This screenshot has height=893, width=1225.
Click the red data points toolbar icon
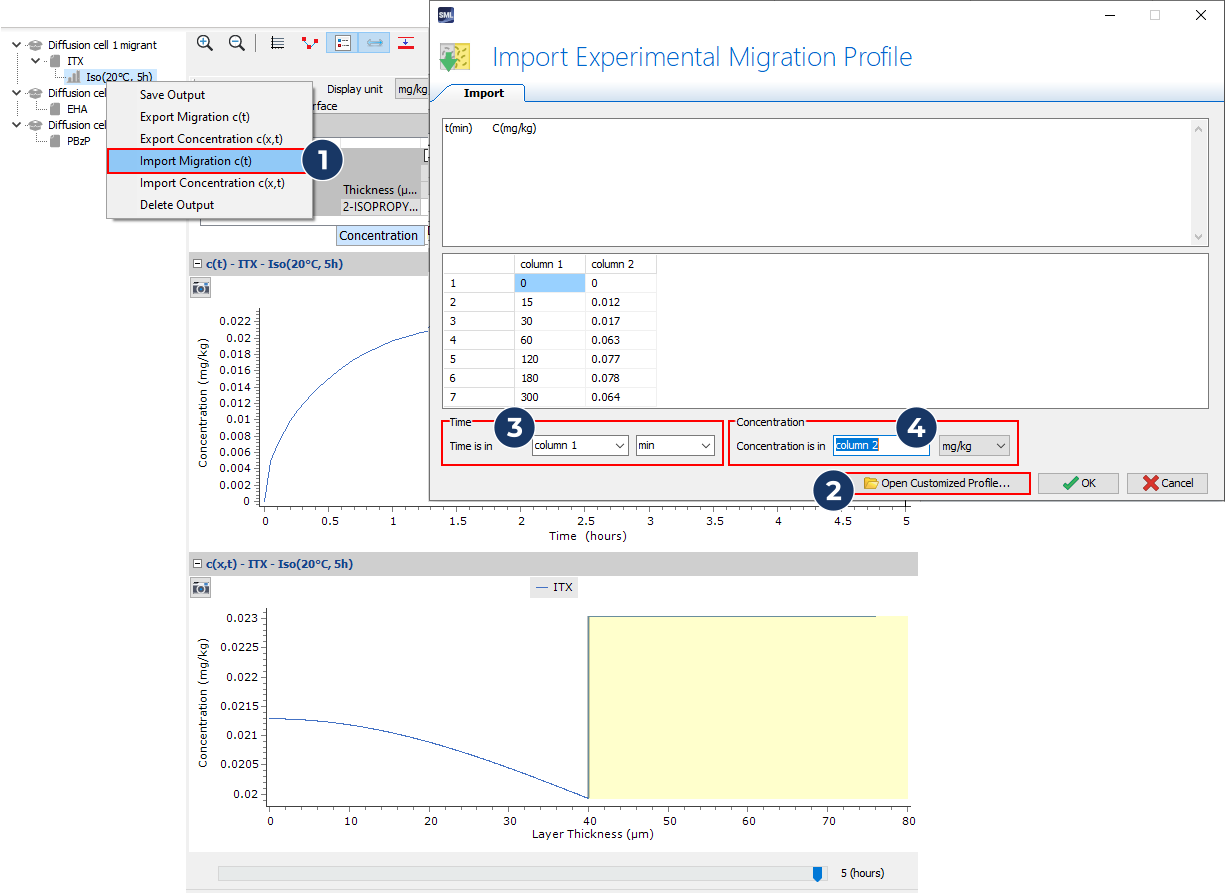coord(310,43)
